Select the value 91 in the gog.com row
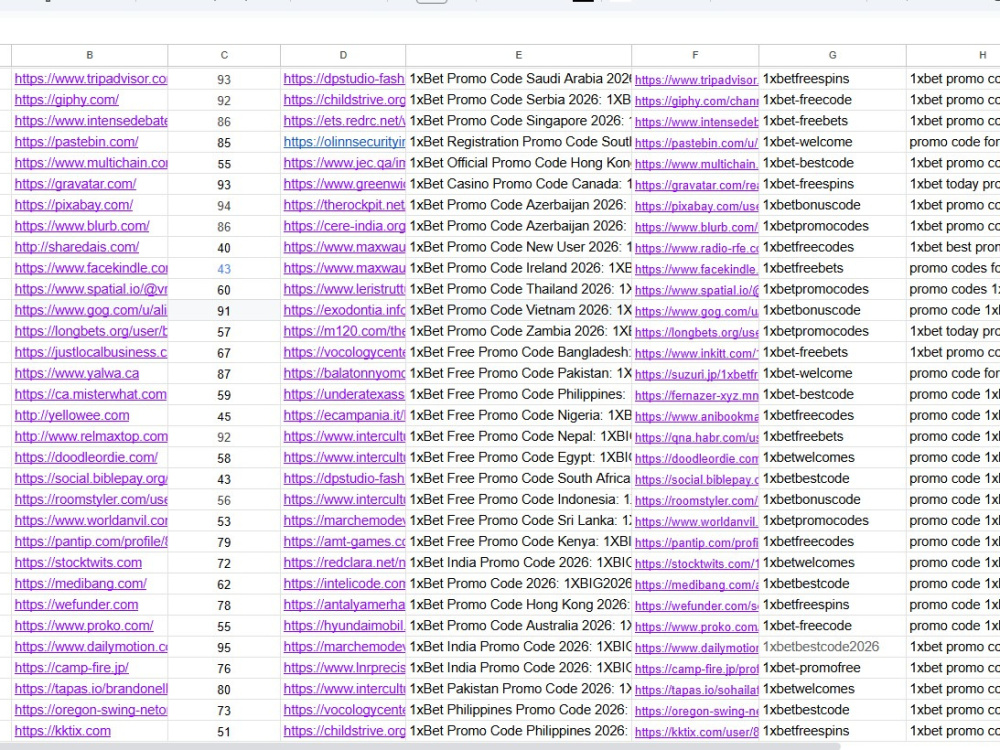Viewport: 1000px width, 750px height. tap(224, 311)
